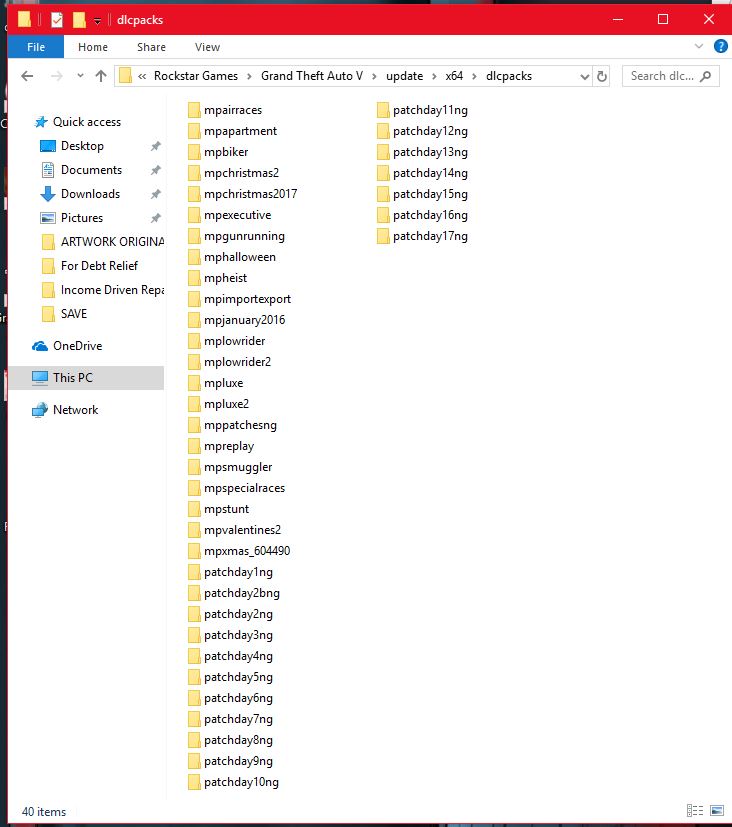The width and height of the screenshot is (732, 827).
Task: Switch to the Share ribbon tab
Action: coord(151,47)
